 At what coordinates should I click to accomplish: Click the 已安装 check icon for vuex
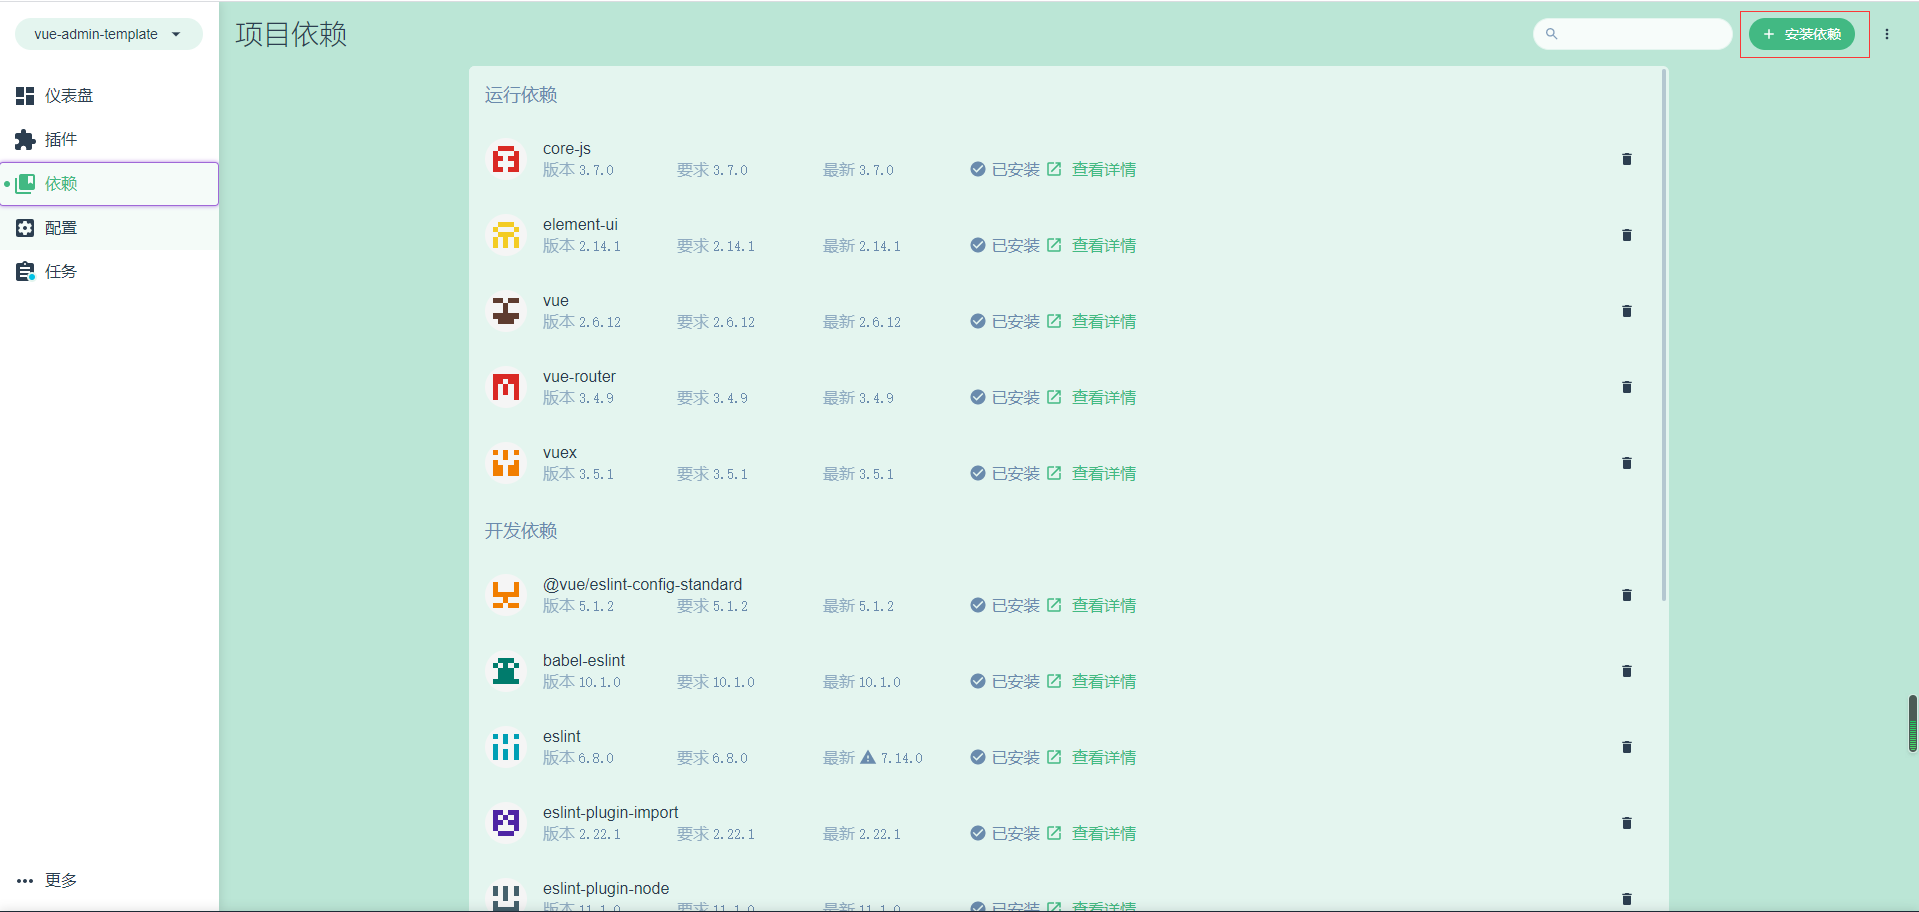tap(978, 473)
